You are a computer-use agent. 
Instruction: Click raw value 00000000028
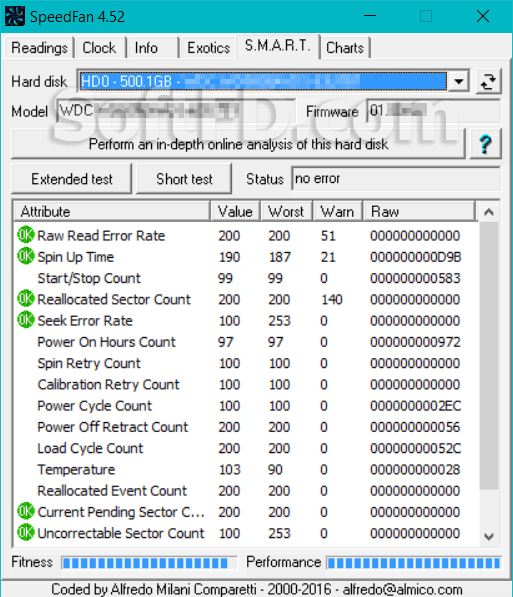coord(415,469)
